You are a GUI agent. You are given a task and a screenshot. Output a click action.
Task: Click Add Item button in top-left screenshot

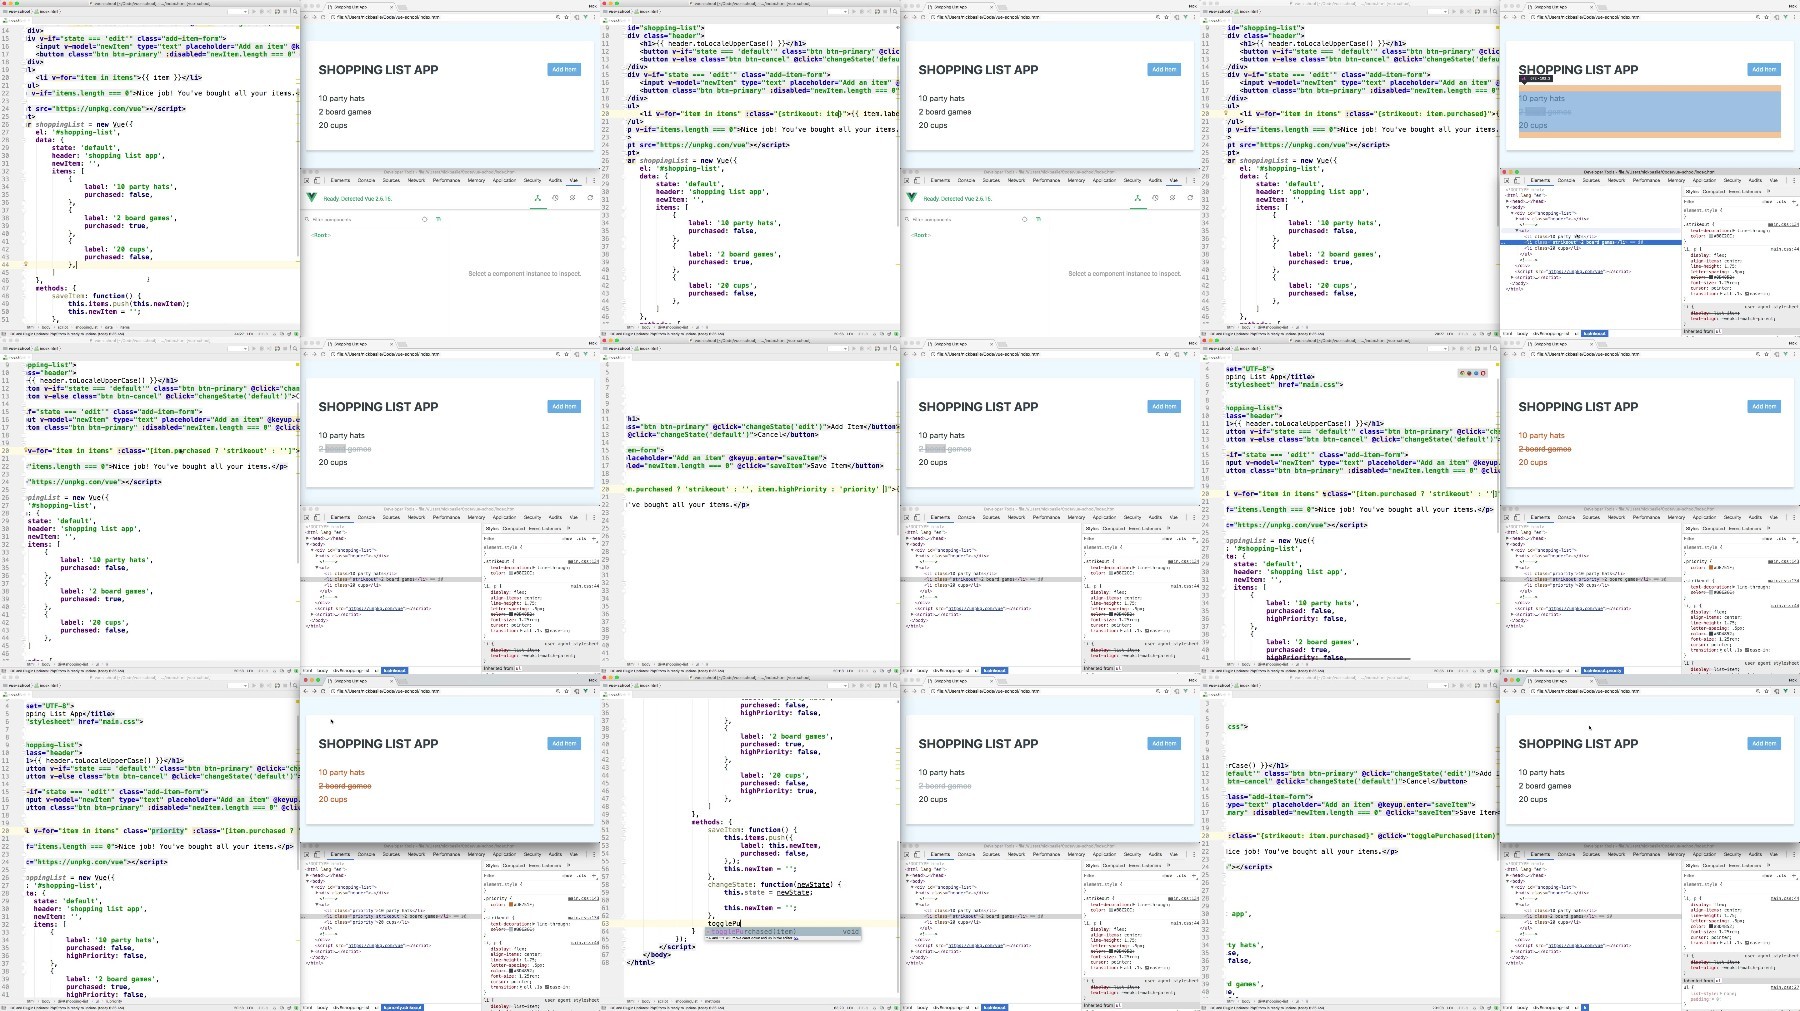point(564,69)
